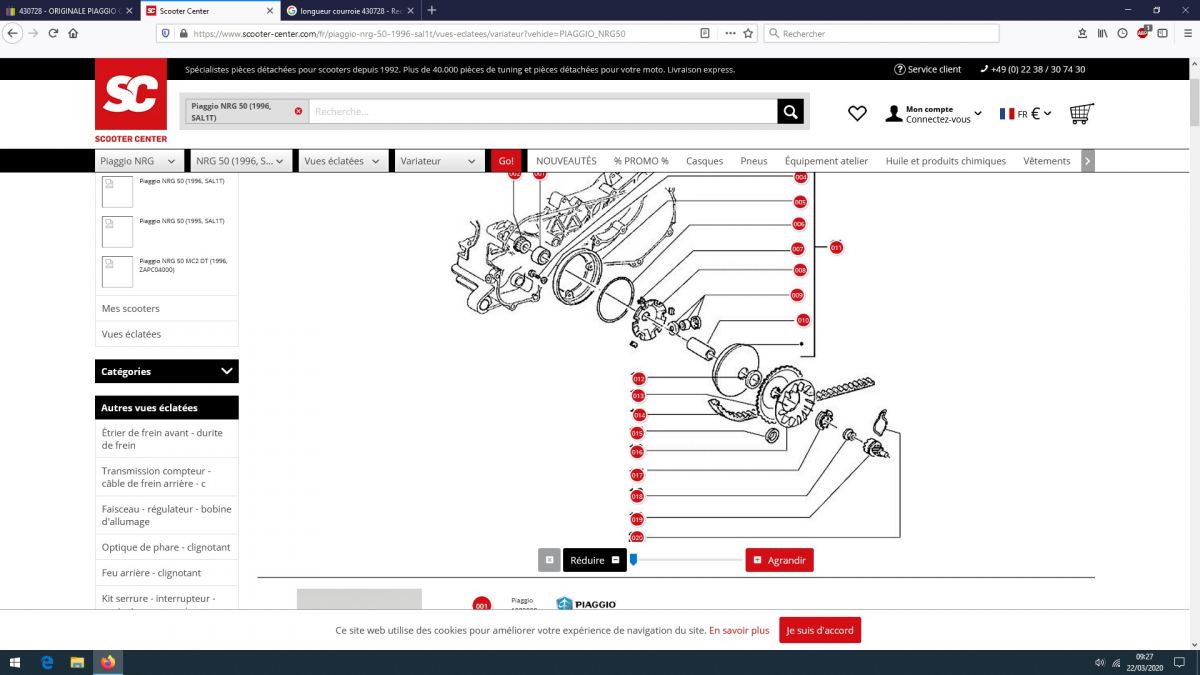Viewport: 1200px width, 675px height.
Task: Click the search magnifier button
Action: [791, 111]
